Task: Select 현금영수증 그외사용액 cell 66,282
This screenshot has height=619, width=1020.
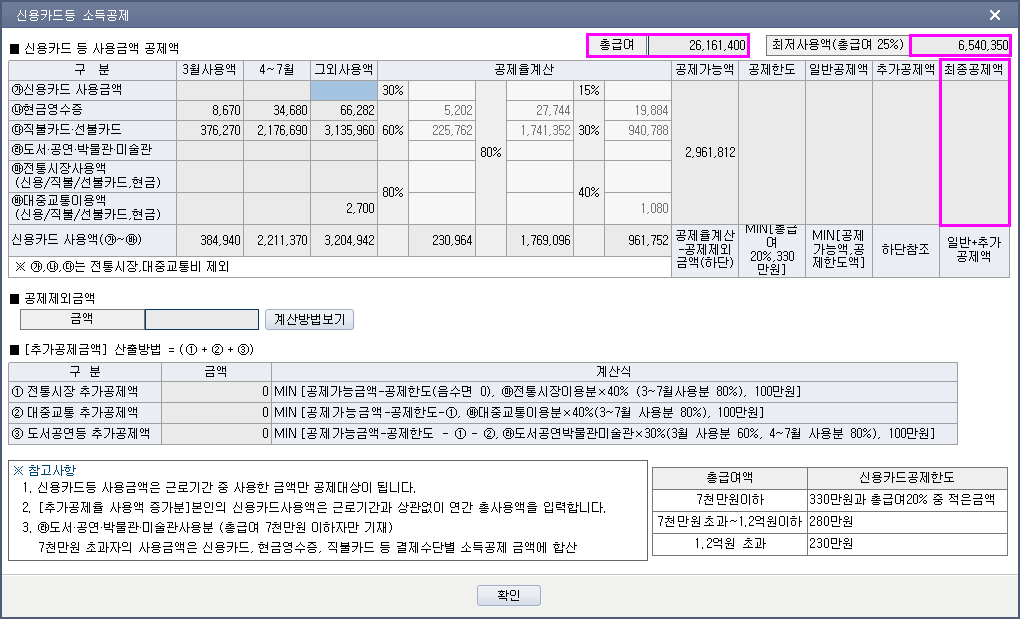Action: [343, 111]
